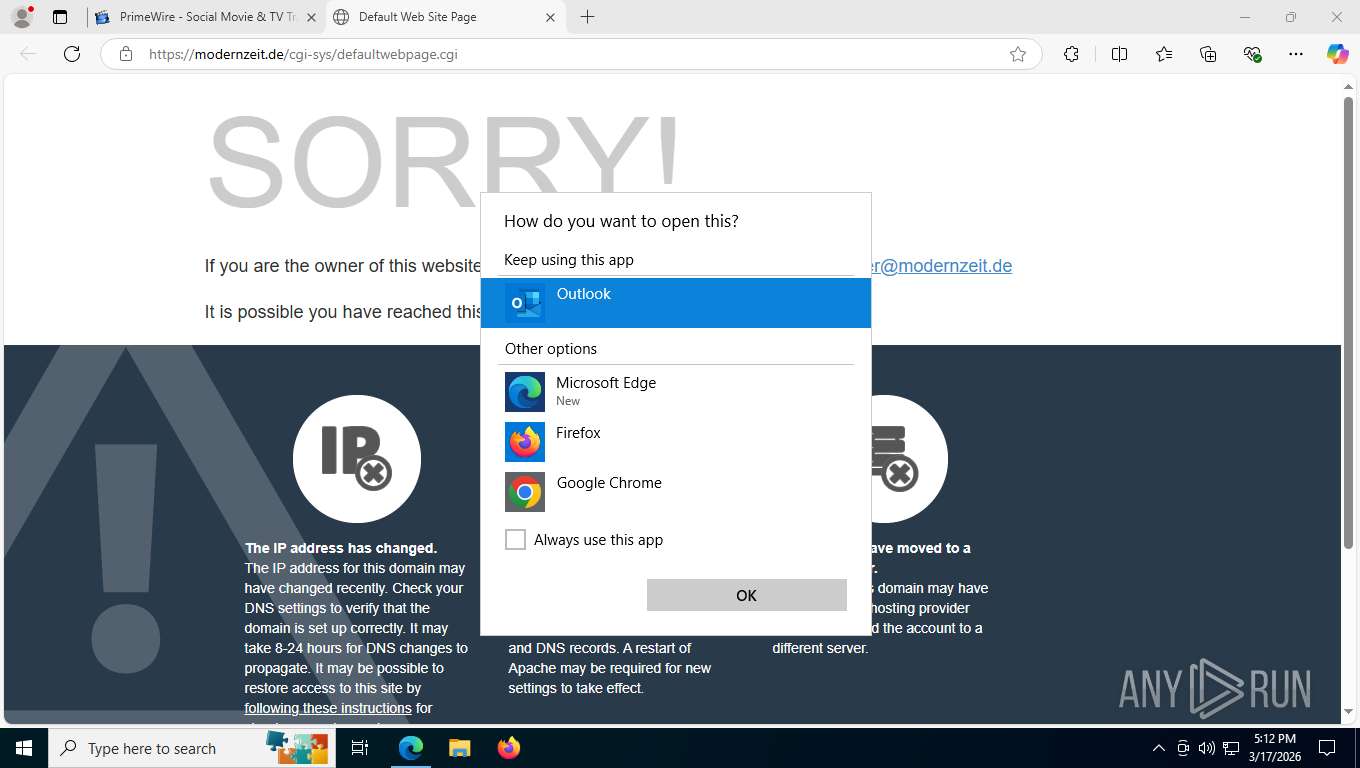Pick Firefox to open the link
This screenshot has width=1360, height=768.
676,442
